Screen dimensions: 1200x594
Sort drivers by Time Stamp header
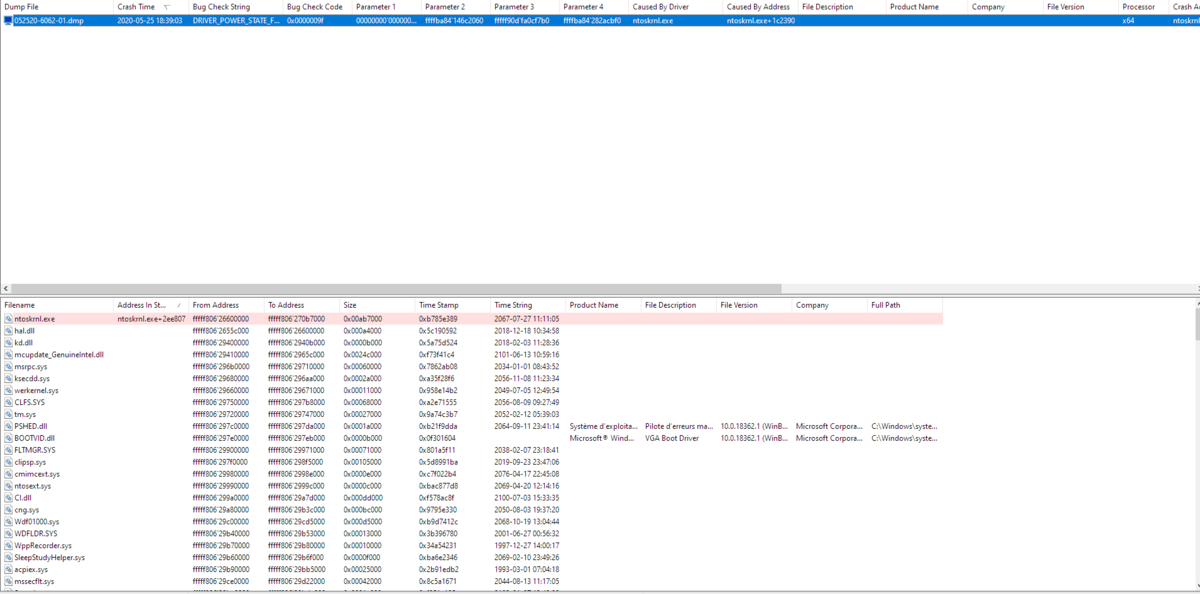pos(453,305)
